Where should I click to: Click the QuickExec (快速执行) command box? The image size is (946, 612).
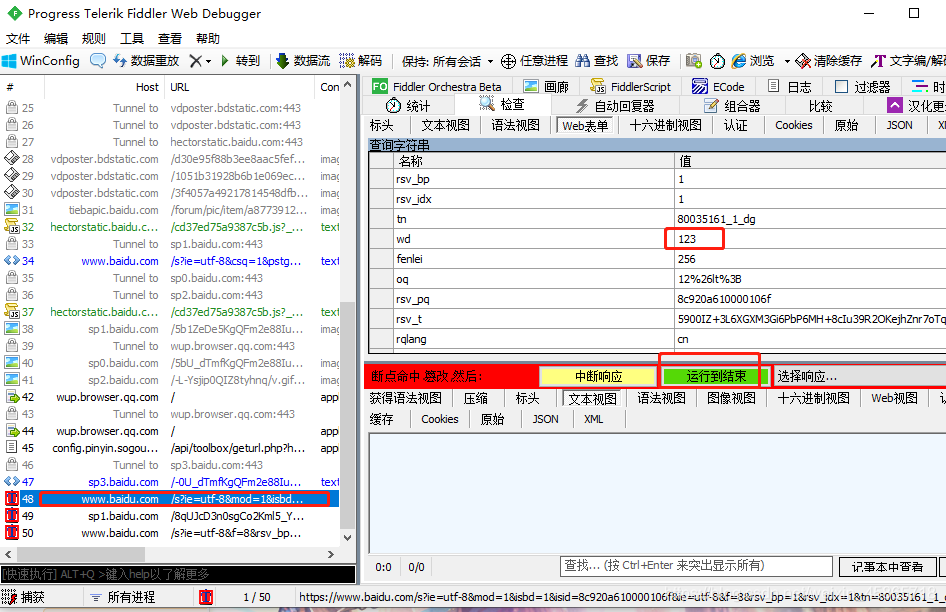click(177, 574)
